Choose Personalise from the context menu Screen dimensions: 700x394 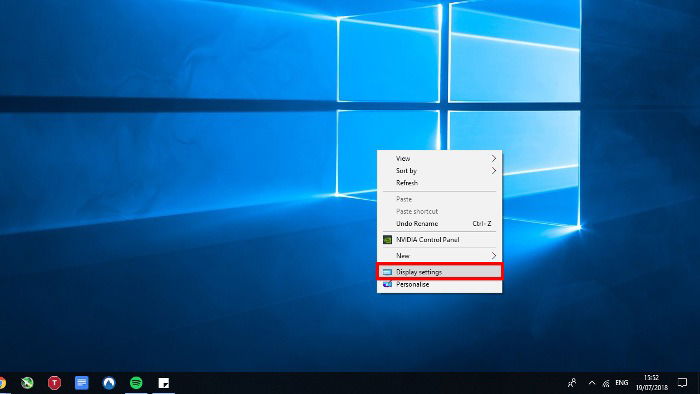pyautogui.click(x=440, y=284)
